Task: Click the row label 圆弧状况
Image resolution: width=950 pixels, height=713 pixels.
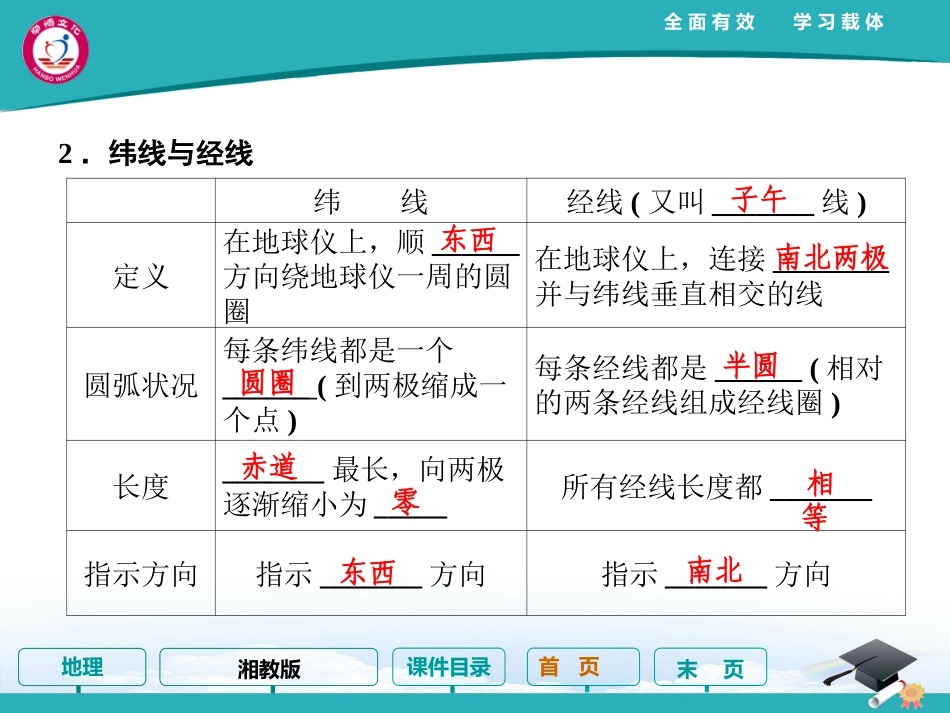Action: point(141,385)
